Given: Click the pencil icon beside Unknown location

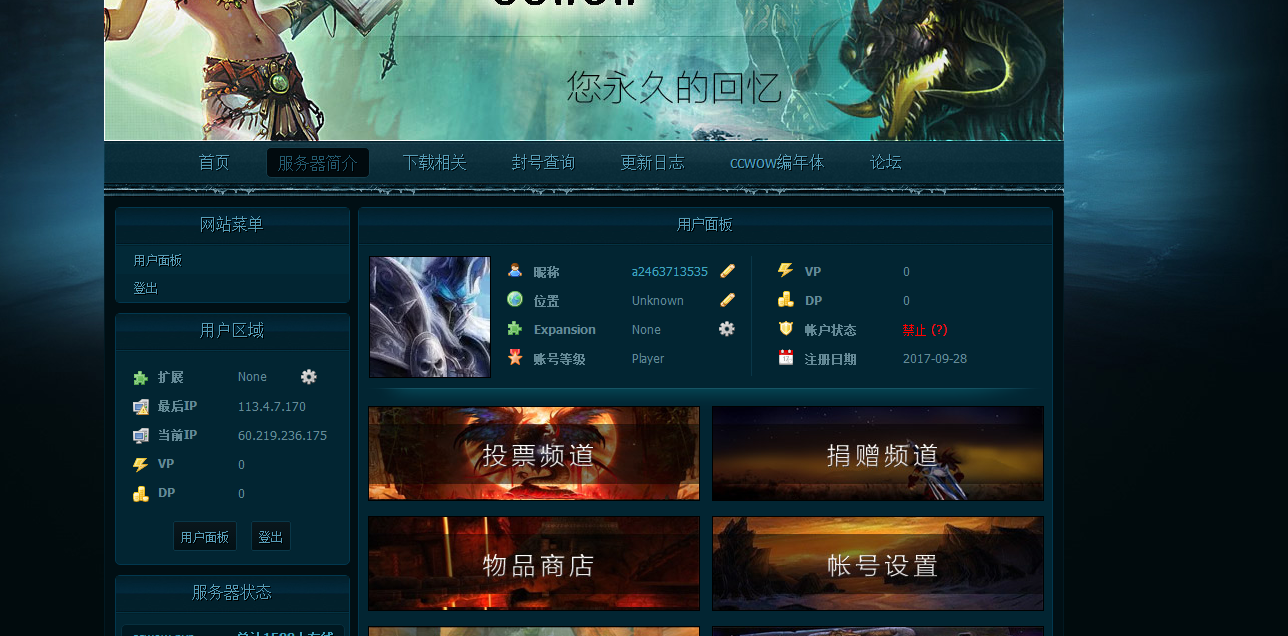Looking at the screenshot, I should [x=727, y=299].
